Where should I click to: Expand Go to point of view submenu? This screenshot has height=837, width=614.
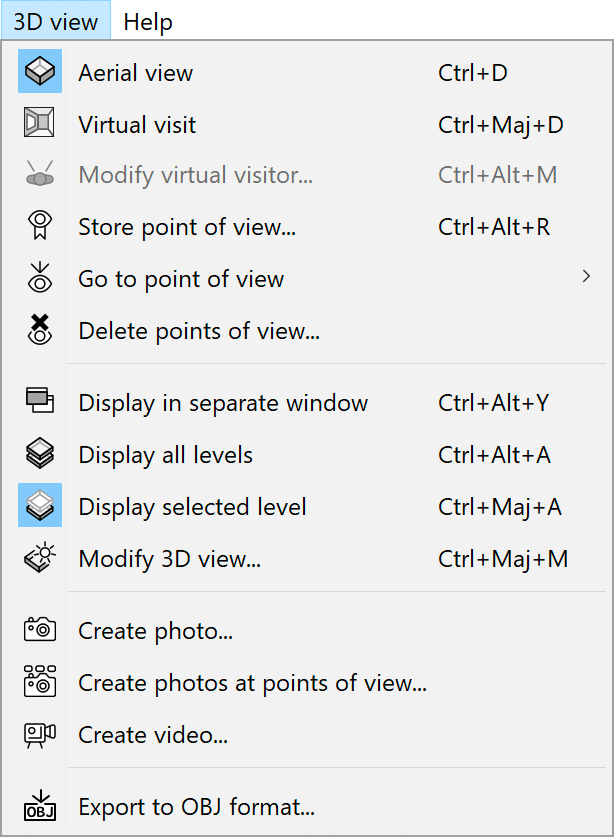point(181,279)
